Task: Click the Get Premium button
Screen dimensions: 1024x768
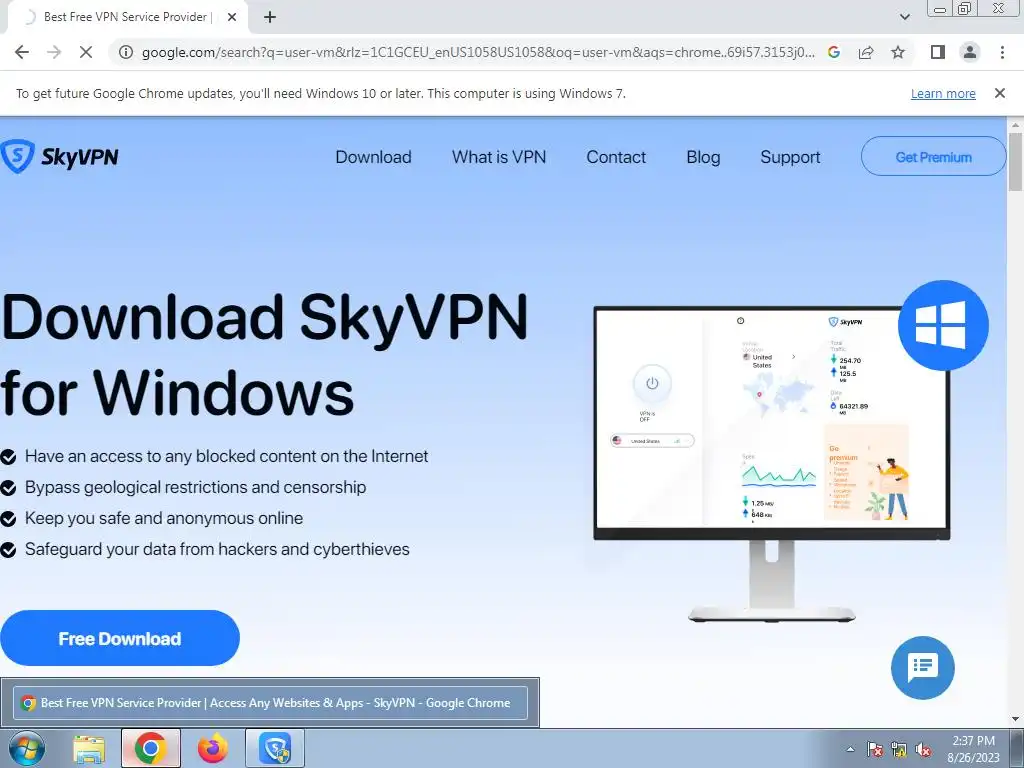Action: click(x=933, y=157)
